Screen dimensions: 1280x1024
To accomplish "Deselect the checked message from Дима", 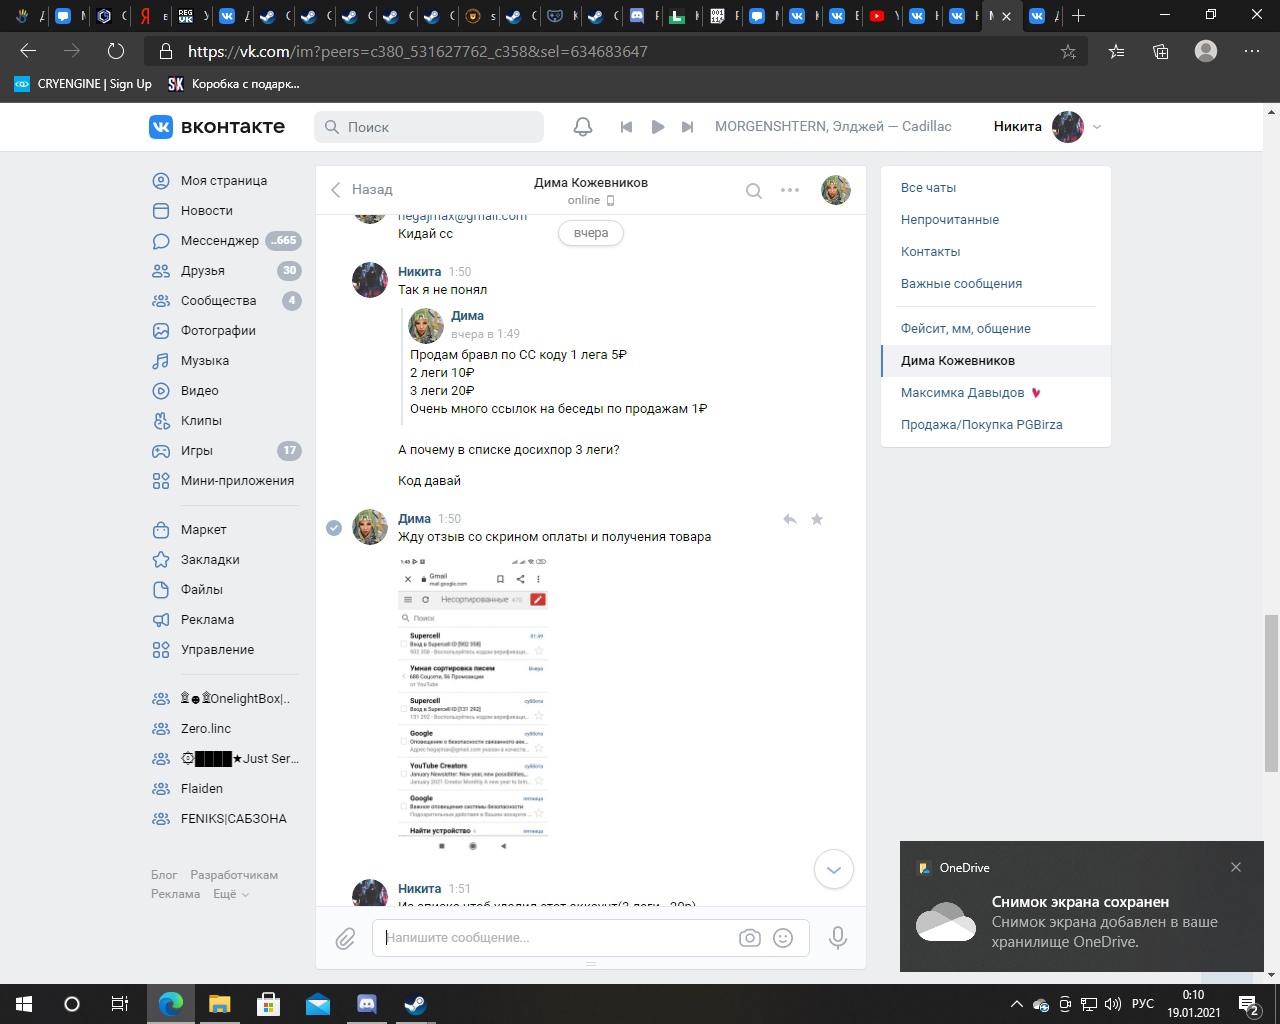I will [x=334, y=528].
